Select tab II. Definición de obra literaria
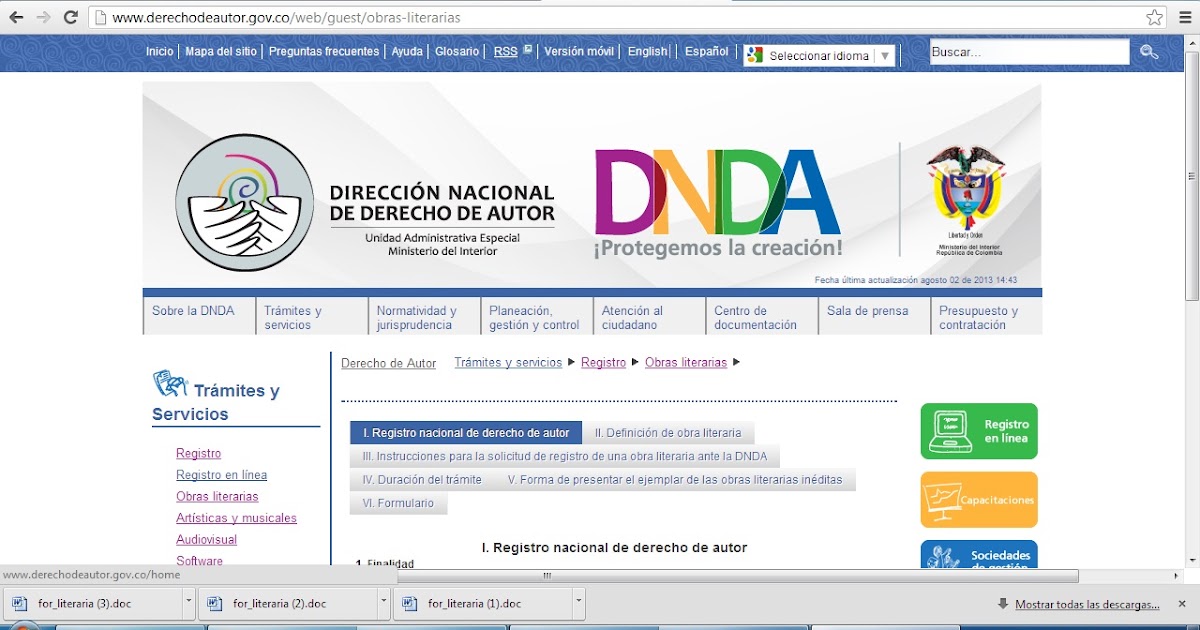Viewport: 1200px width, 630px height. coord(668,433)
